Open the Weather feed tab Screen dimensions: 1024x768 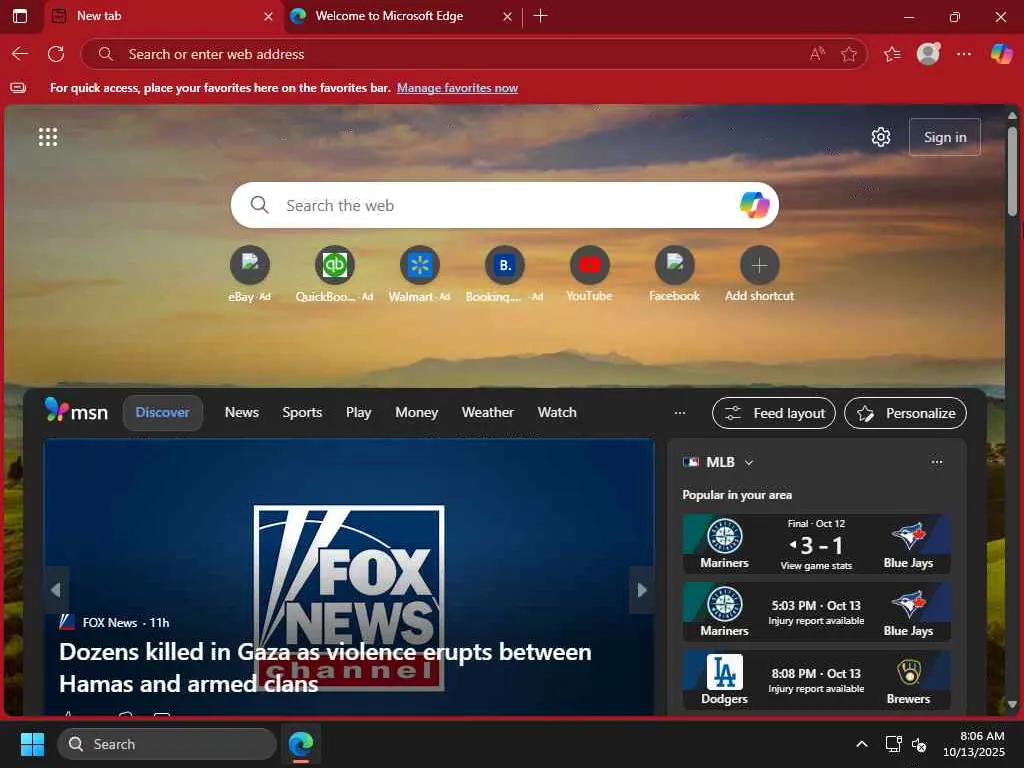(x=487, y=413)
